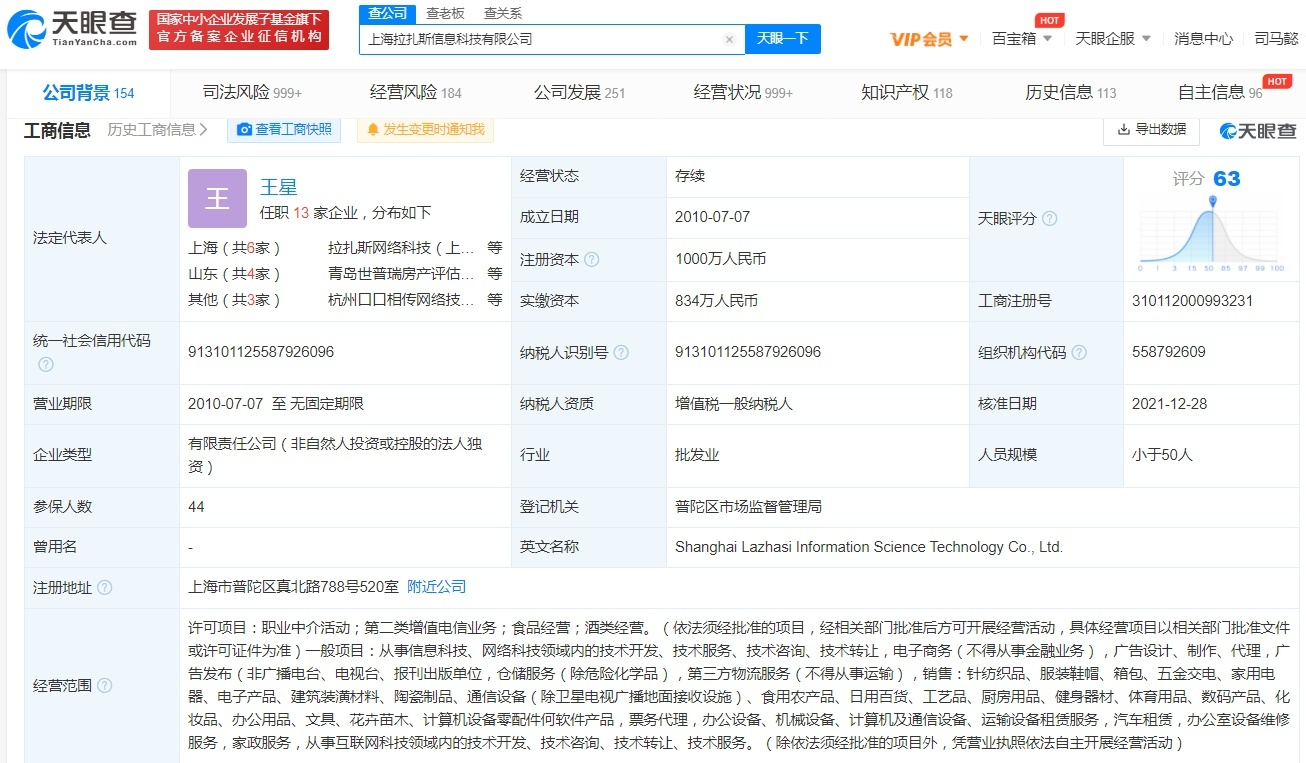Image resolution: width=1306 pixels, height=763 pixels.
Task: Expand Shanghai companies list with 等
Action: tap(495, 247)
